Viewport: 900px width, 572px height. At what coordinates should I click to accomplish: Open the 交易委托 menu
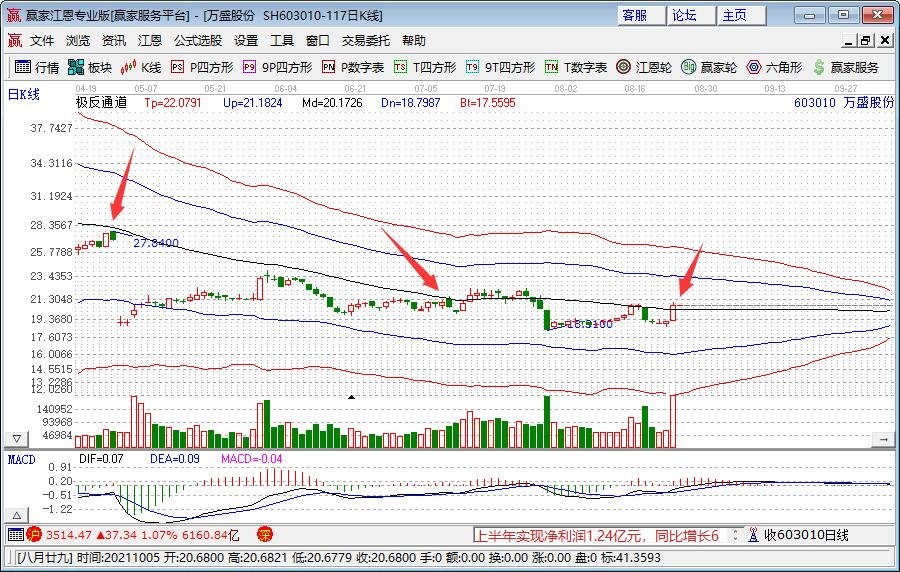coord(366,41)
